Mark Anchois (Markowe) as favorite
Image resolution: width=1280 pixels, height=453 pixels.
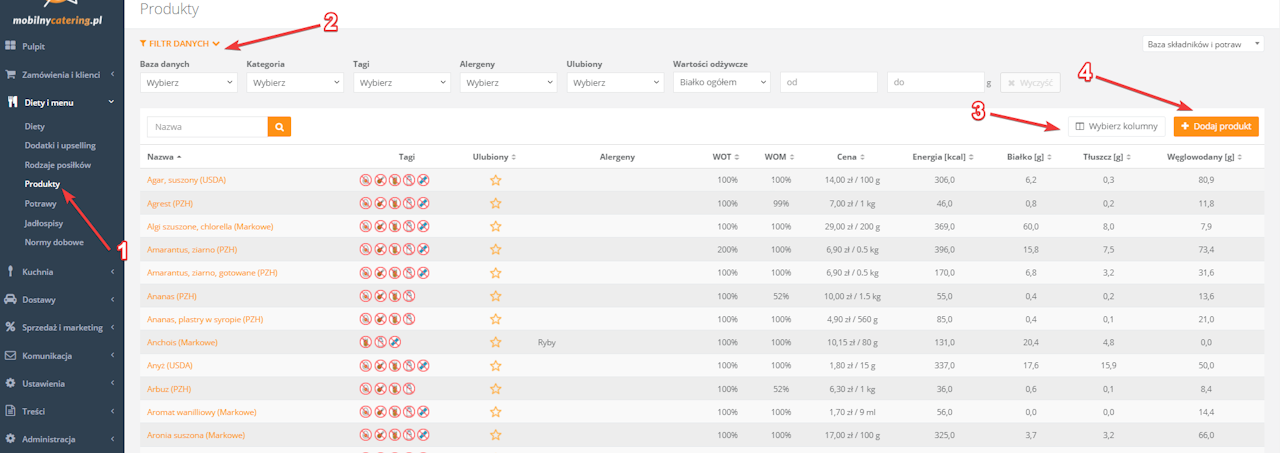(495, 342)
